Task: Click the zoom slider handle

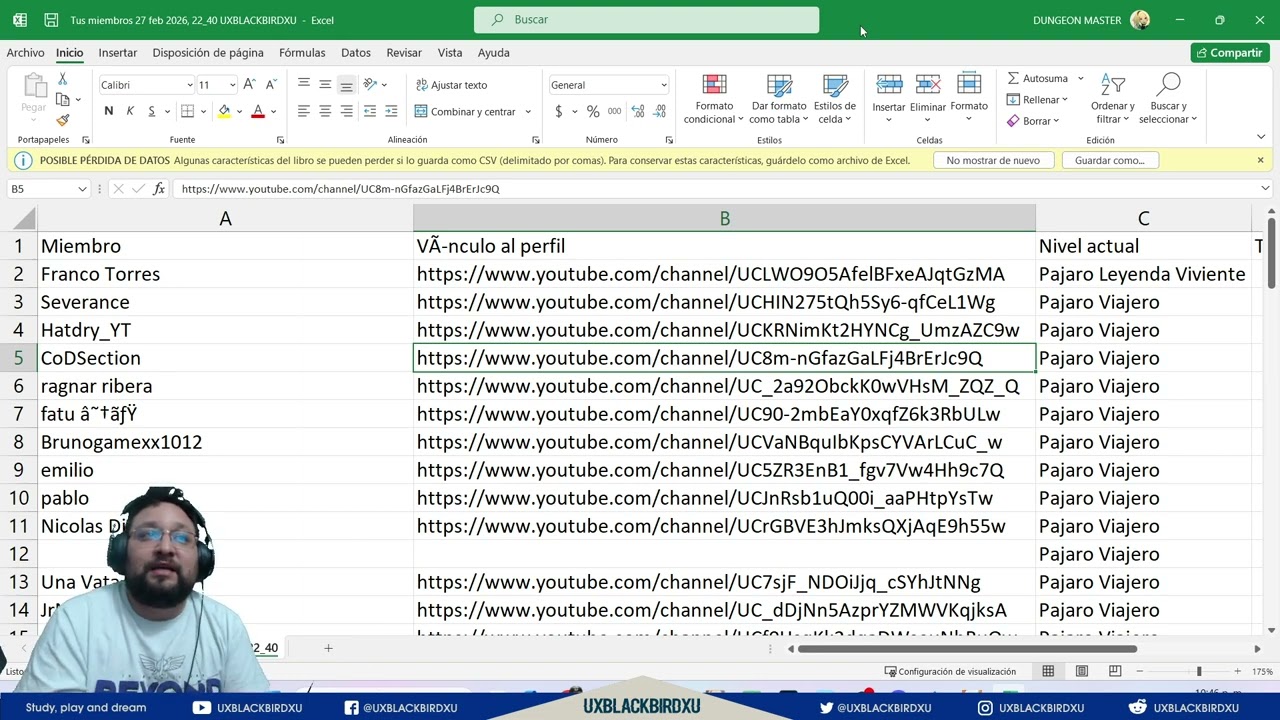Action: pos(1199,671)
